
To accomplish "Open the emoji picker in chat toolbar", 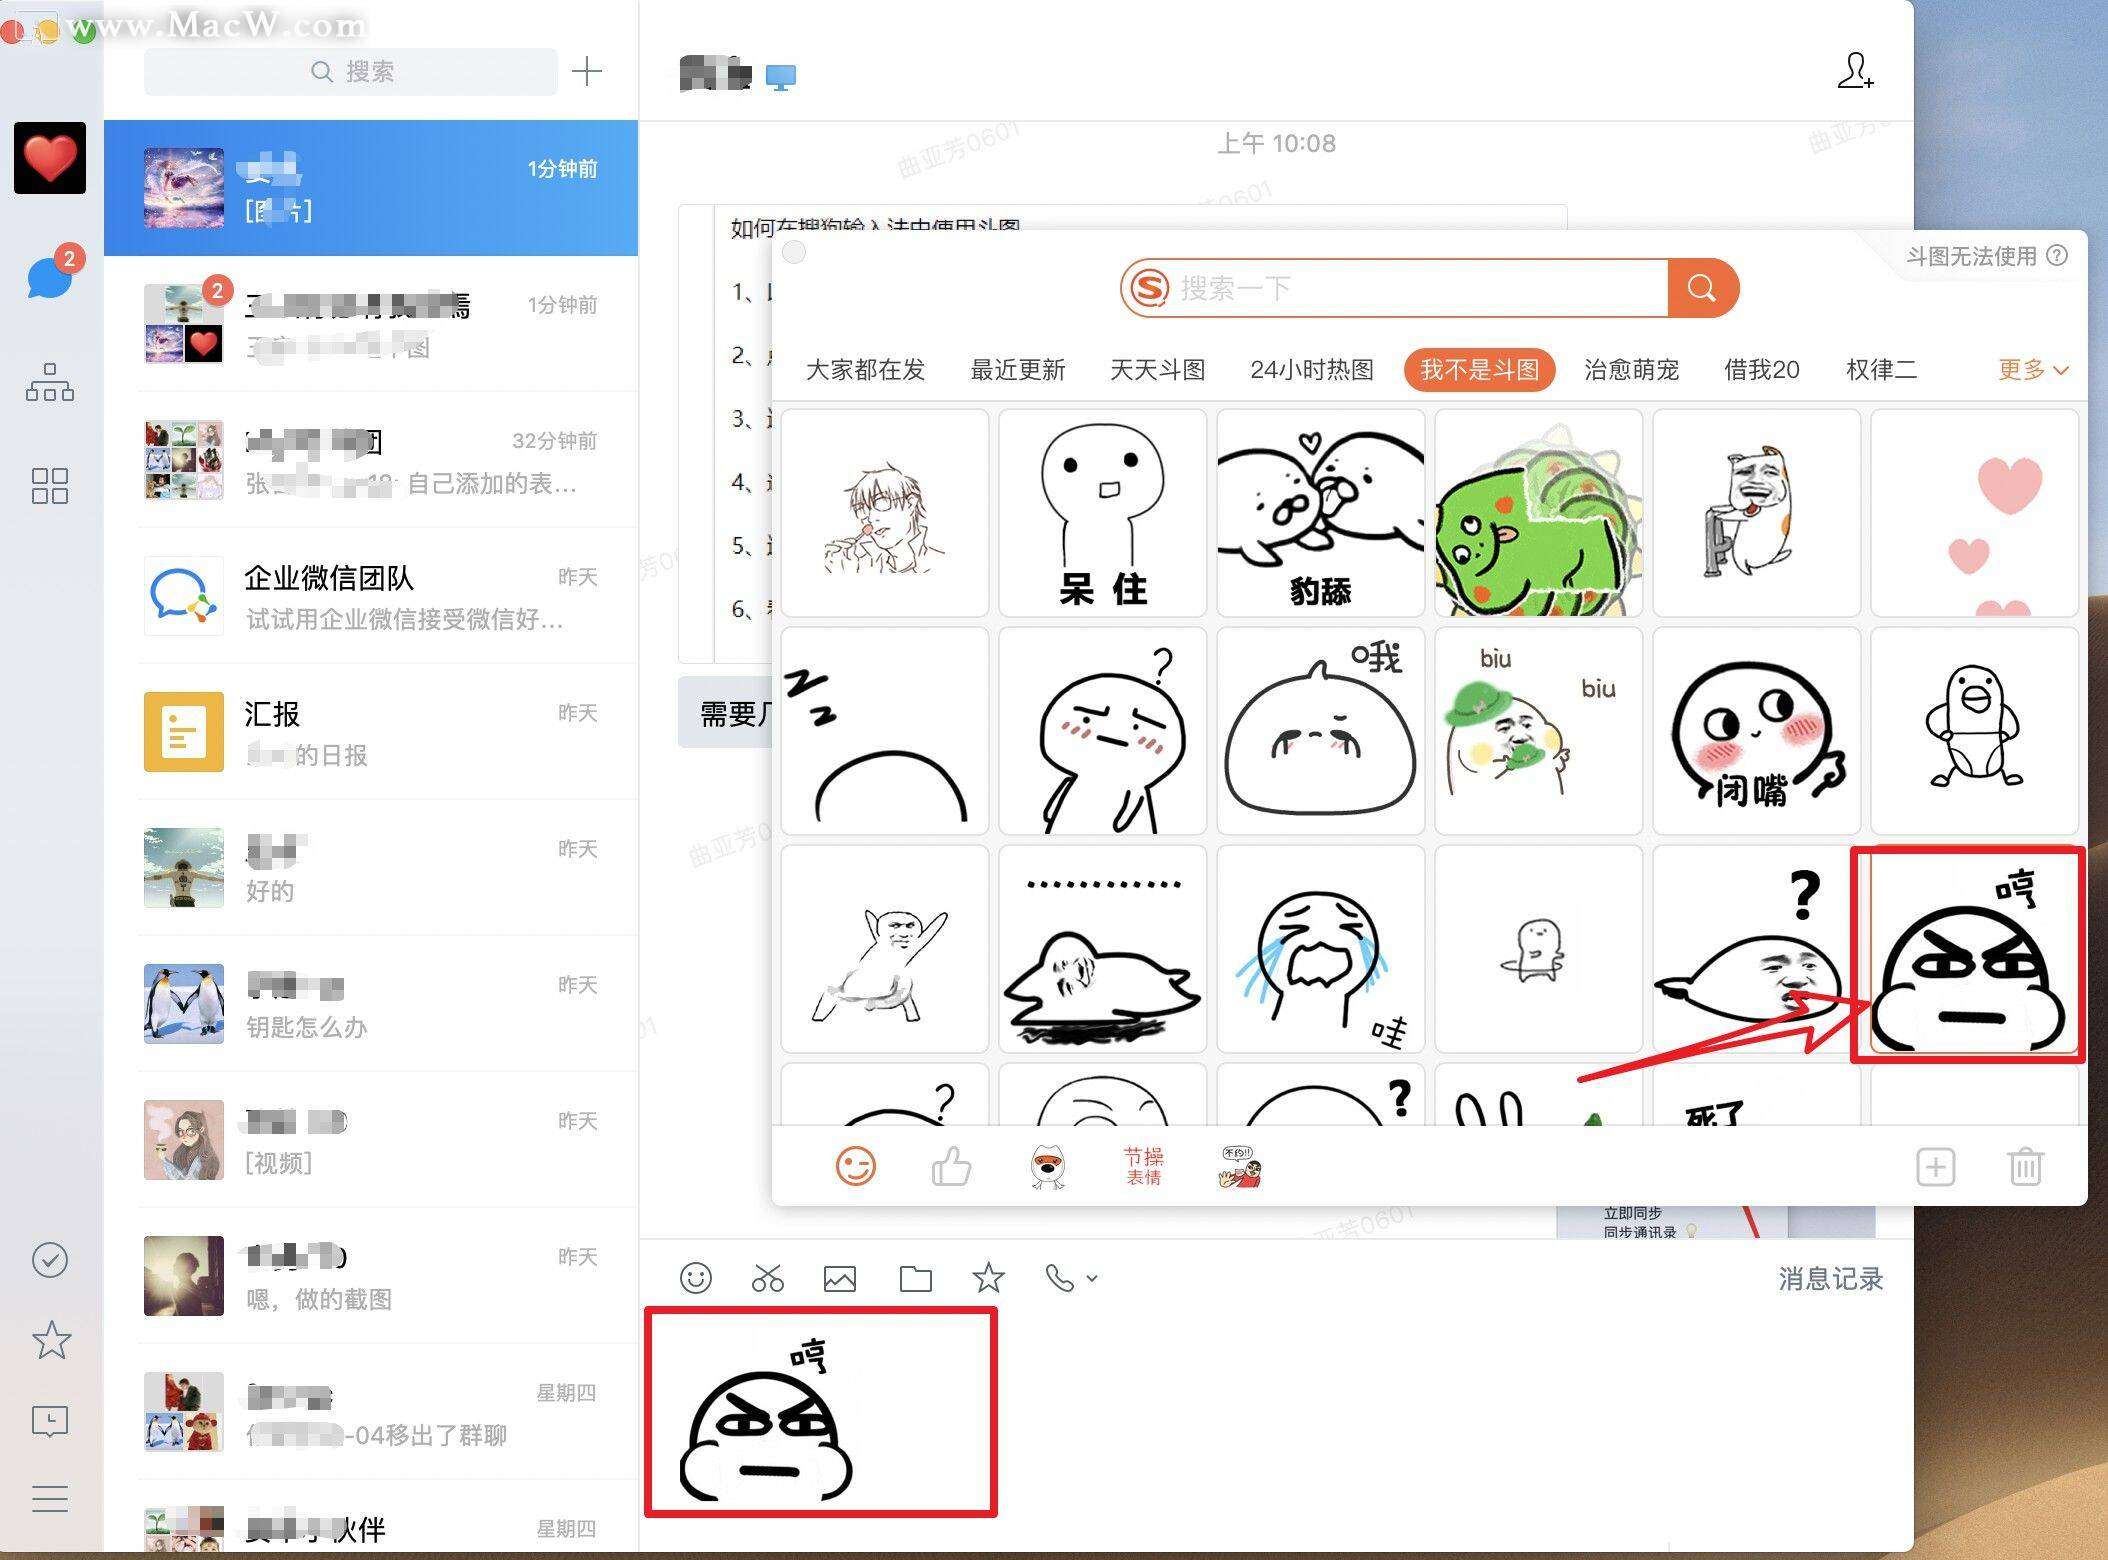I will click(695, 1277).
